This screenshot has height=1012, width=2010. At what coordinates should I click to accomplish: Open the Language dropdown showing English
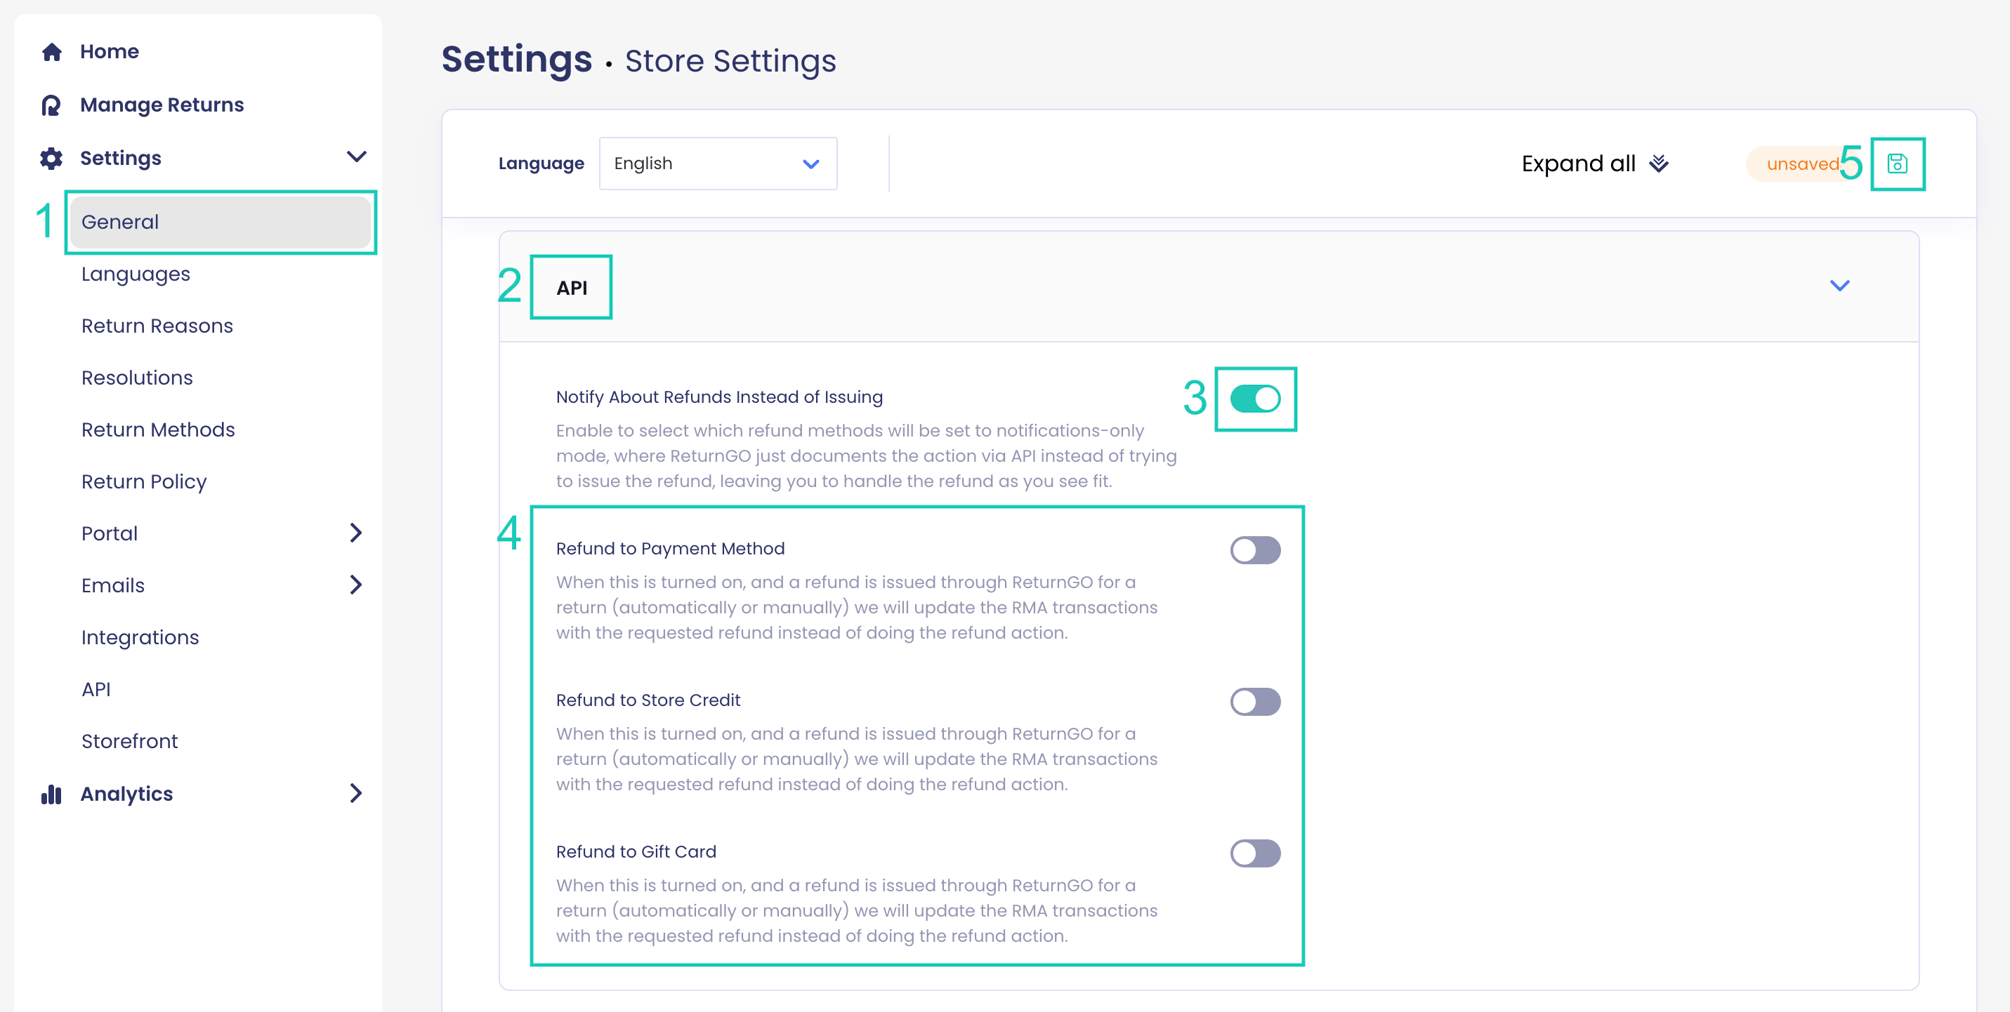coord(718,164)
